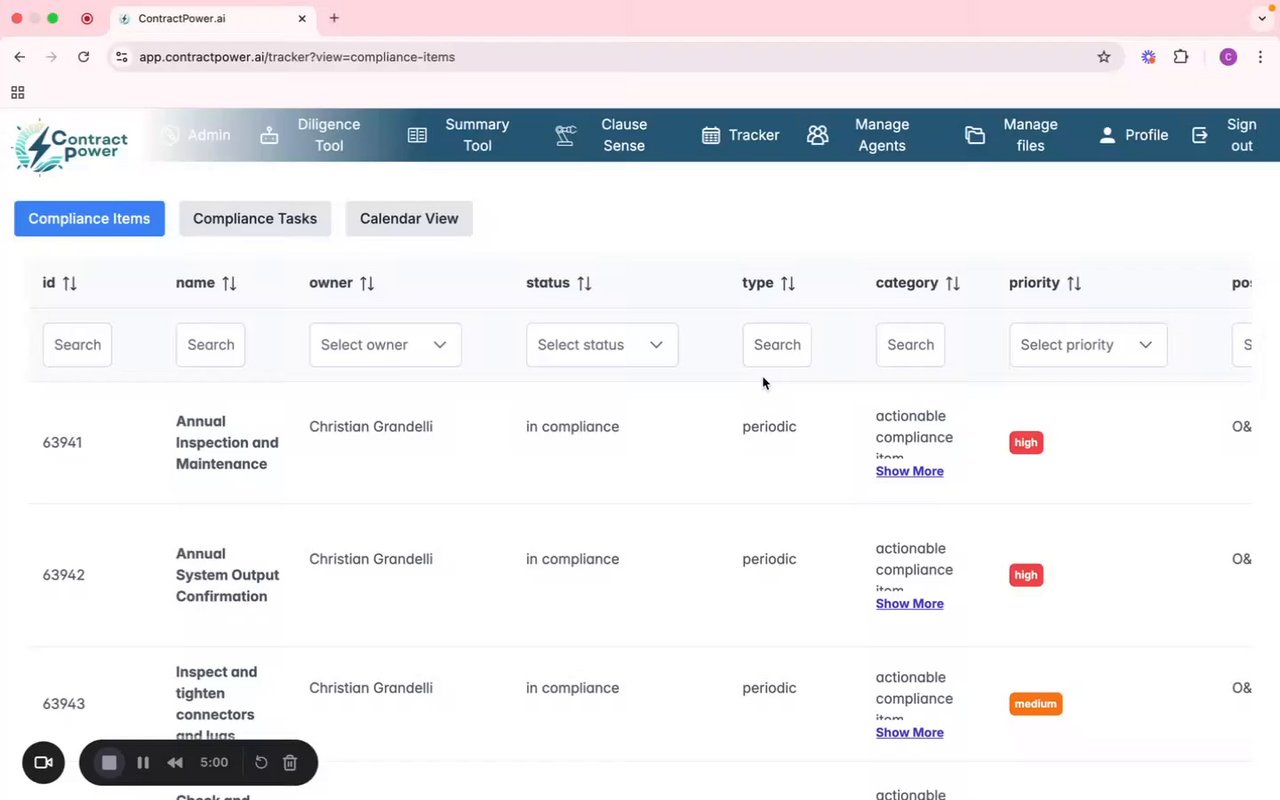Focus the type search field
This screenshot has height=800, width=1280.
tap(777, 345)
